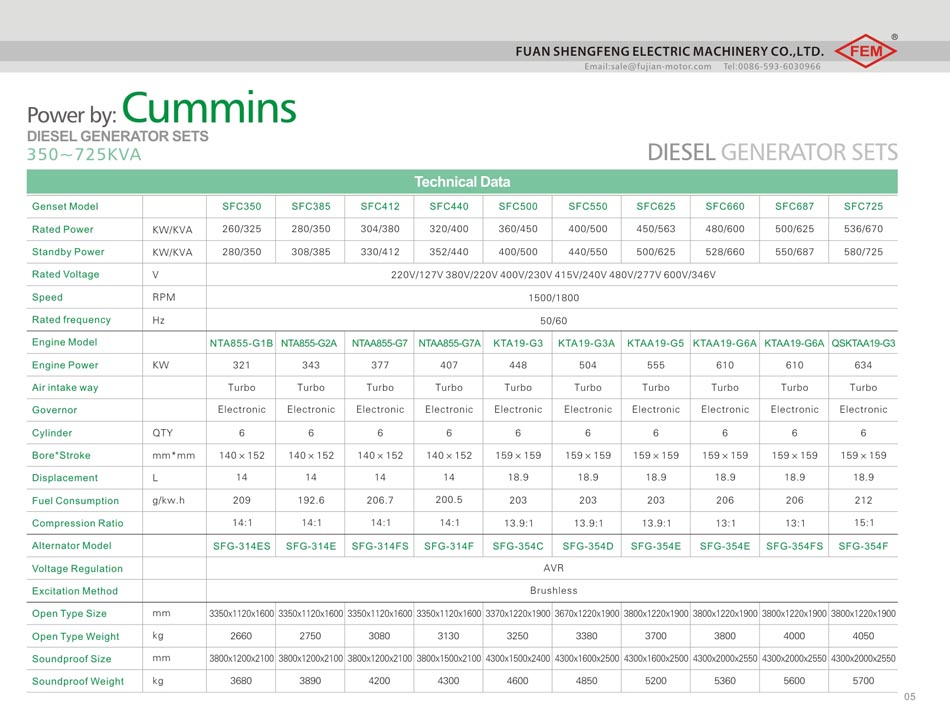Click the voltage regulation value AVR
Image resolution: width=950 pixels, height=717 pixels.
pyautogui.click(x=553, y=568)
